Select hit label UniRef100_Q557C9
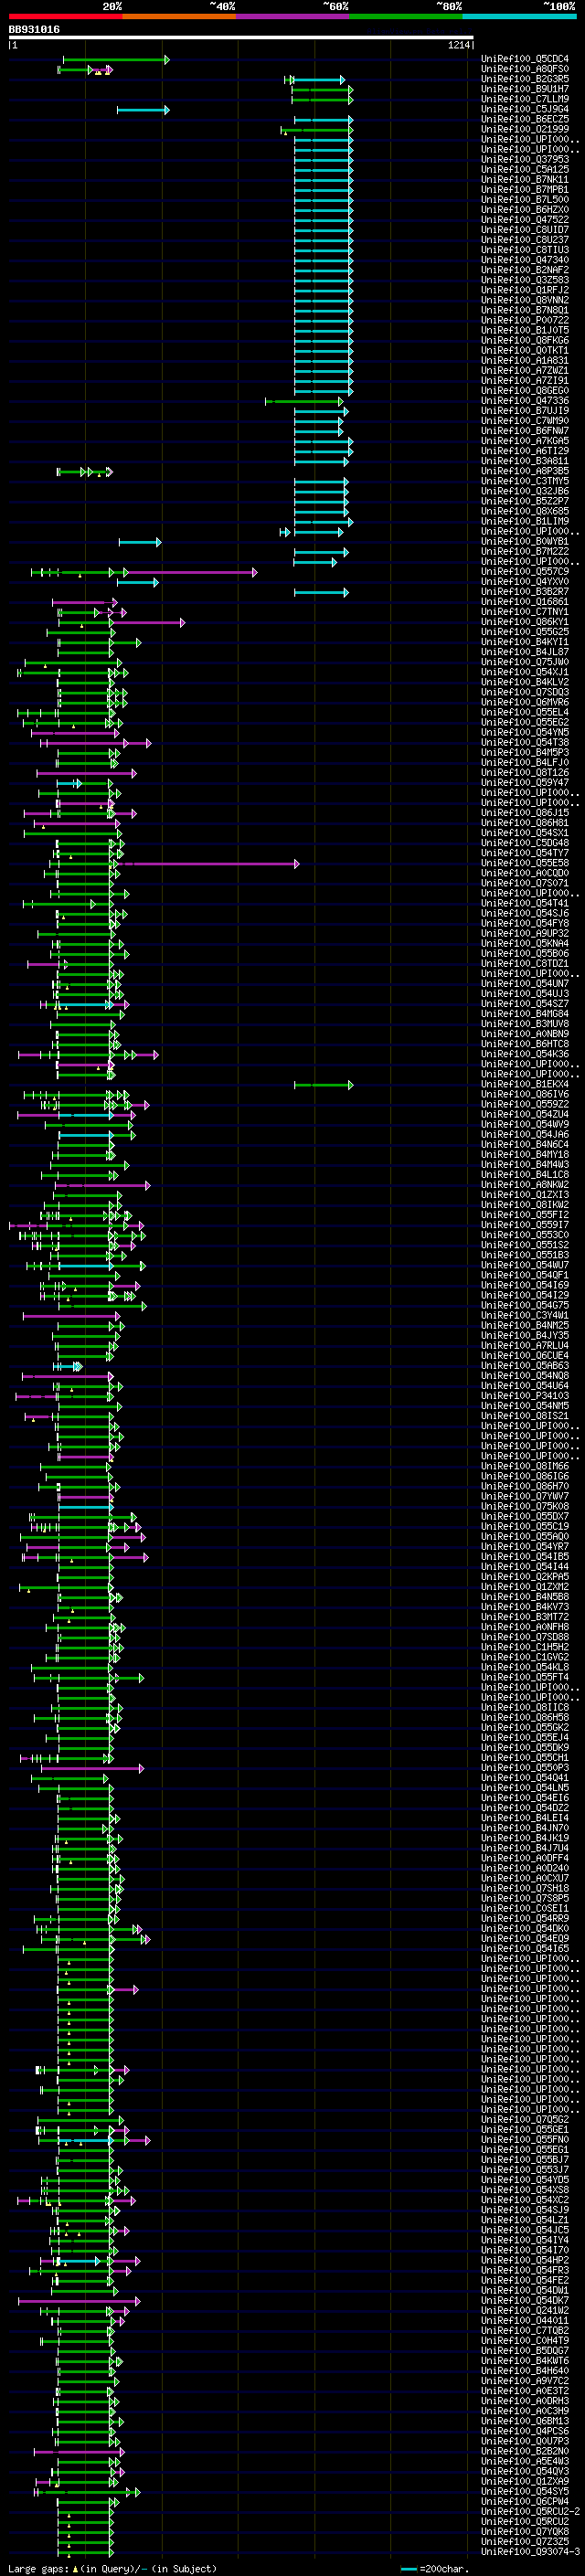 pyautogui.click(x=525, y=572)
